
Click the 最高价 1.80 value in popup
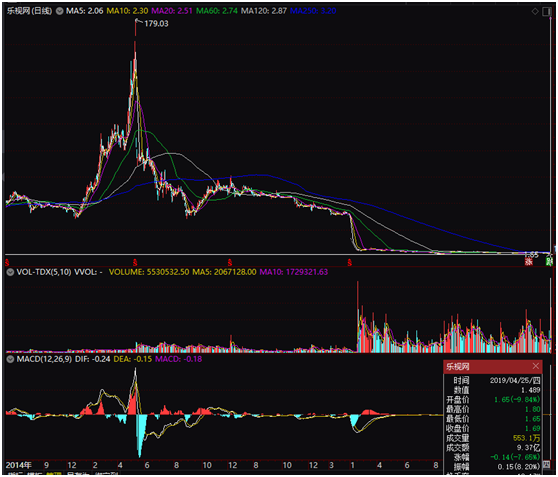point(532,409)
